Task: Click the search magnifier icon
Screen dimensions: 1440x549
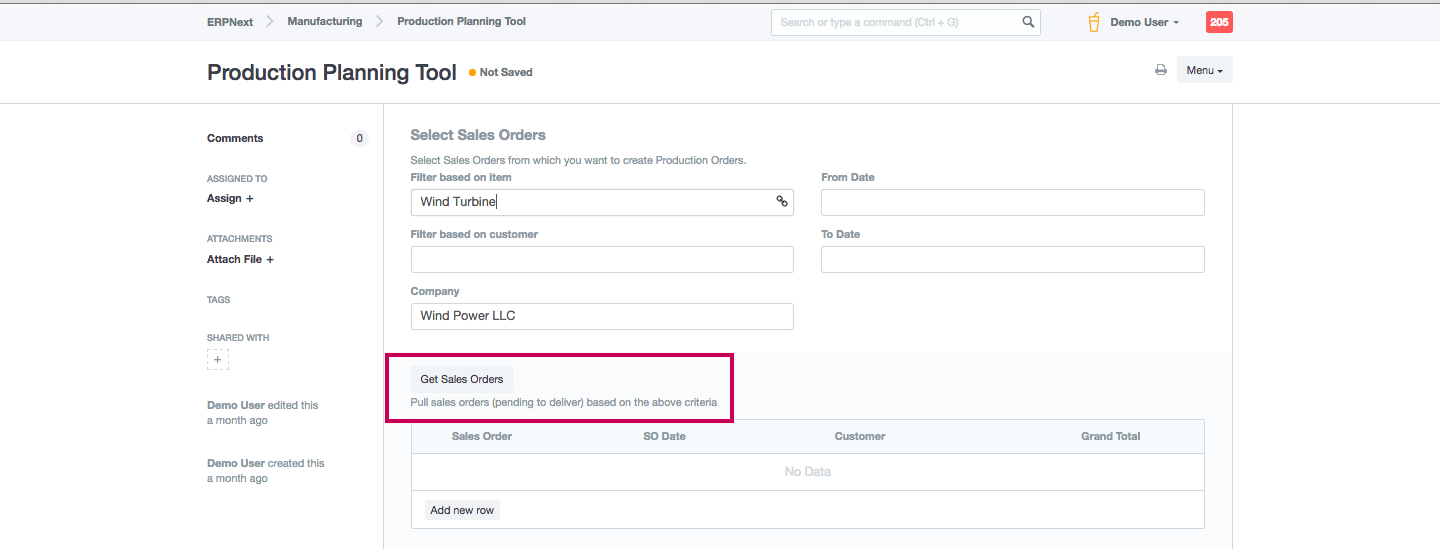Action: click(x=1028, y=22)
